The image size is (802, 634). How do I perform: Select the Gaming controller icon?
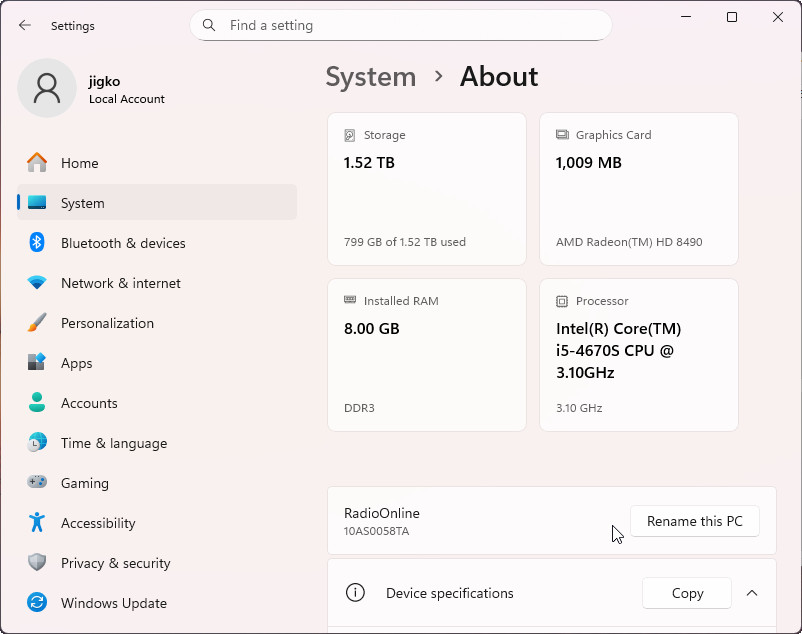click(37, 483)
